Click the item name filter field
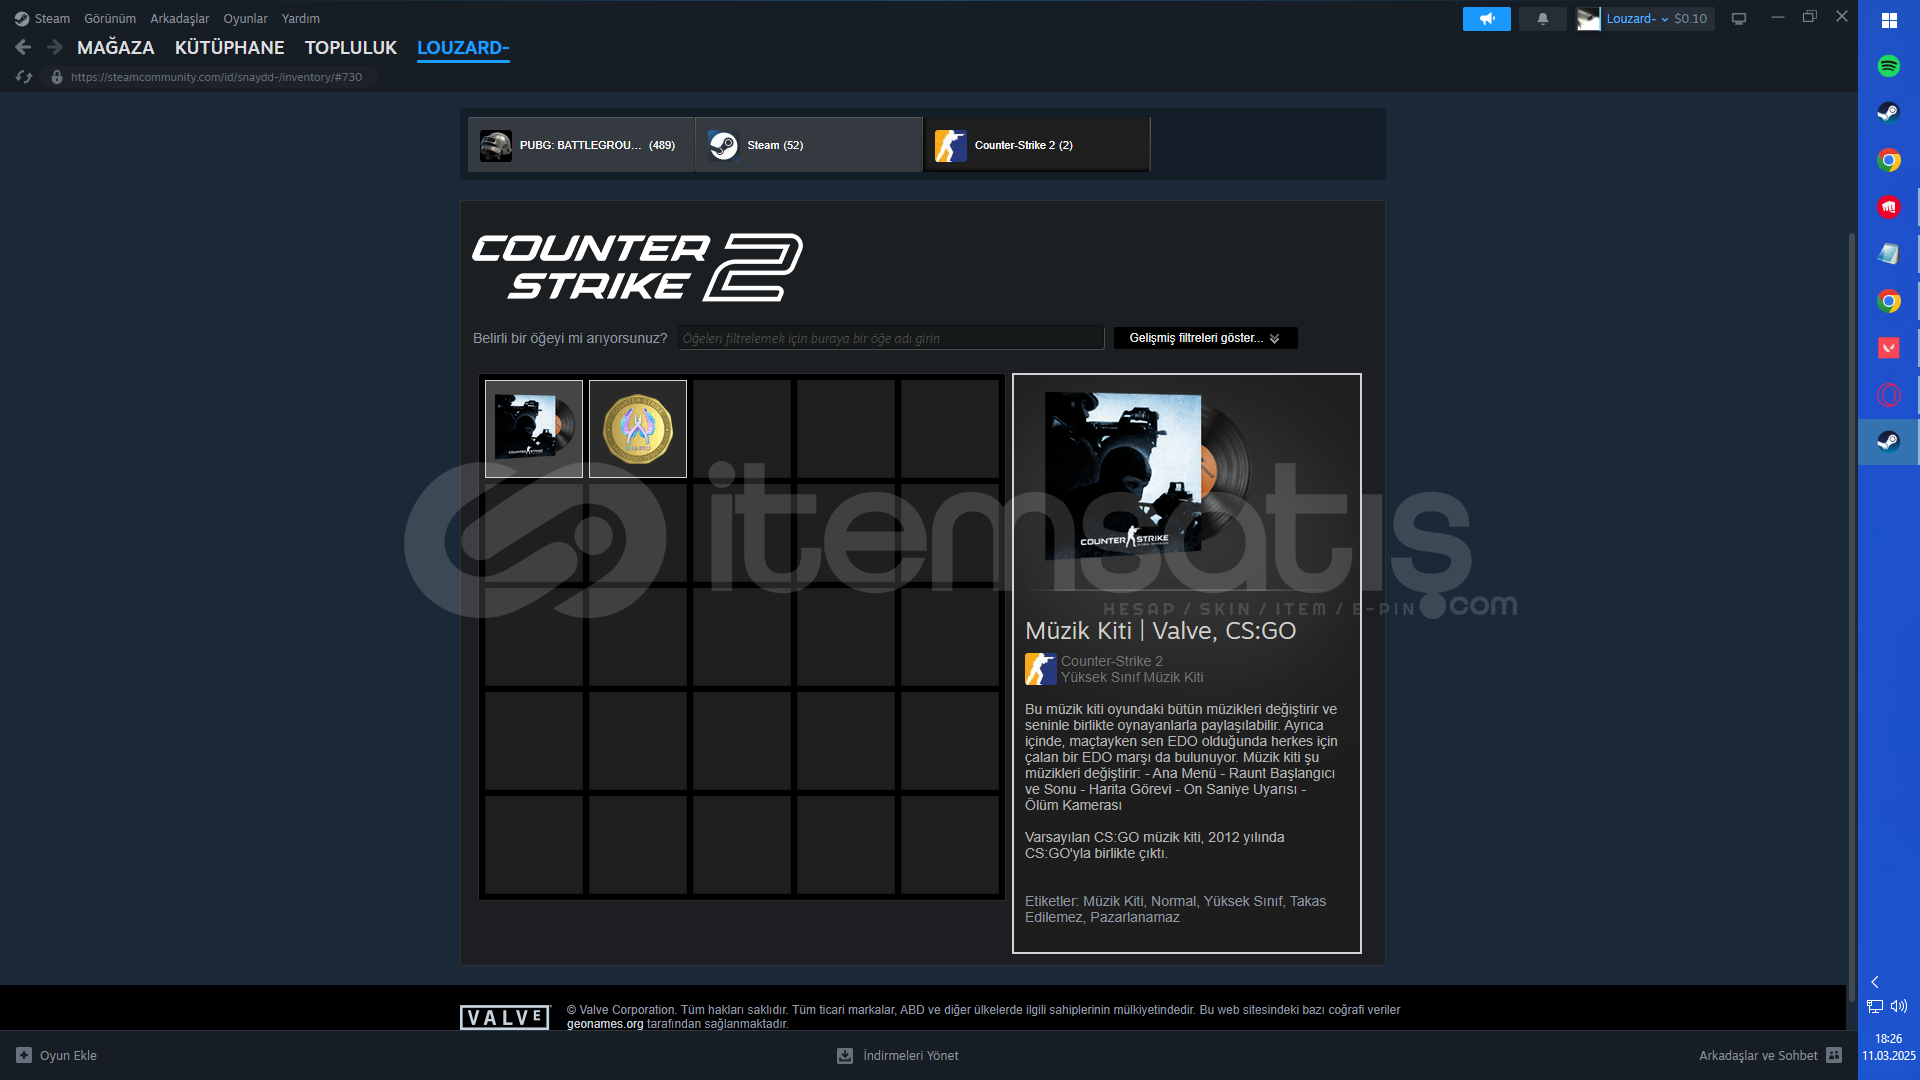The image size is (1920, 1080). (x=891, y=338)
